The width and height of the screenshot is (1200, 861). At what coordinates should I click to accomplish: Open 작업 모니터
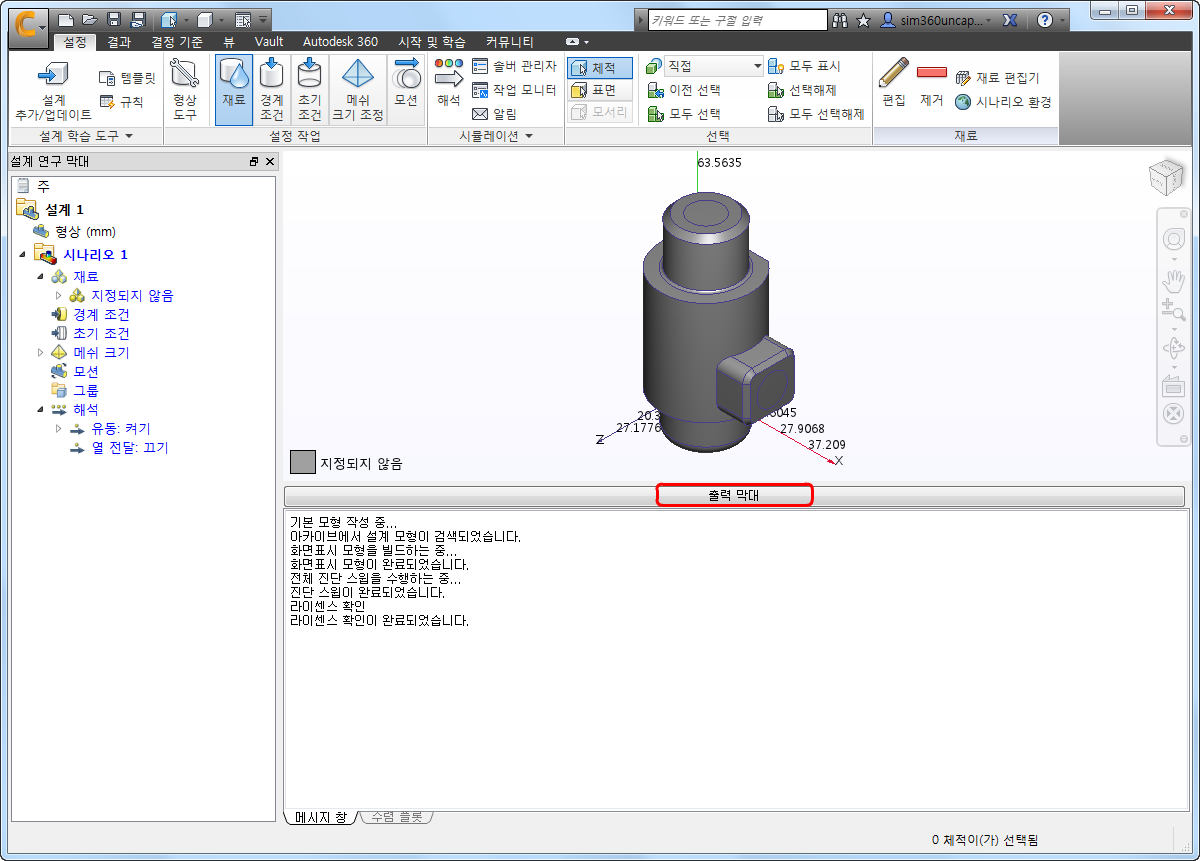(514, 89)
